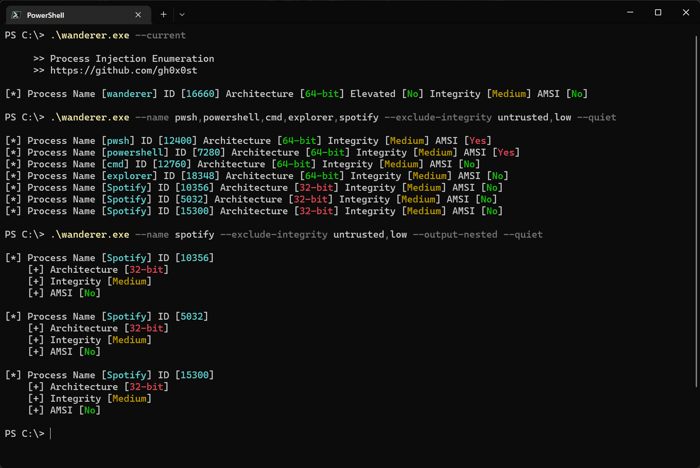Click the Process Injection Enumeration banner
Viewport: 700px width, 468px height.
click(132, 59)
